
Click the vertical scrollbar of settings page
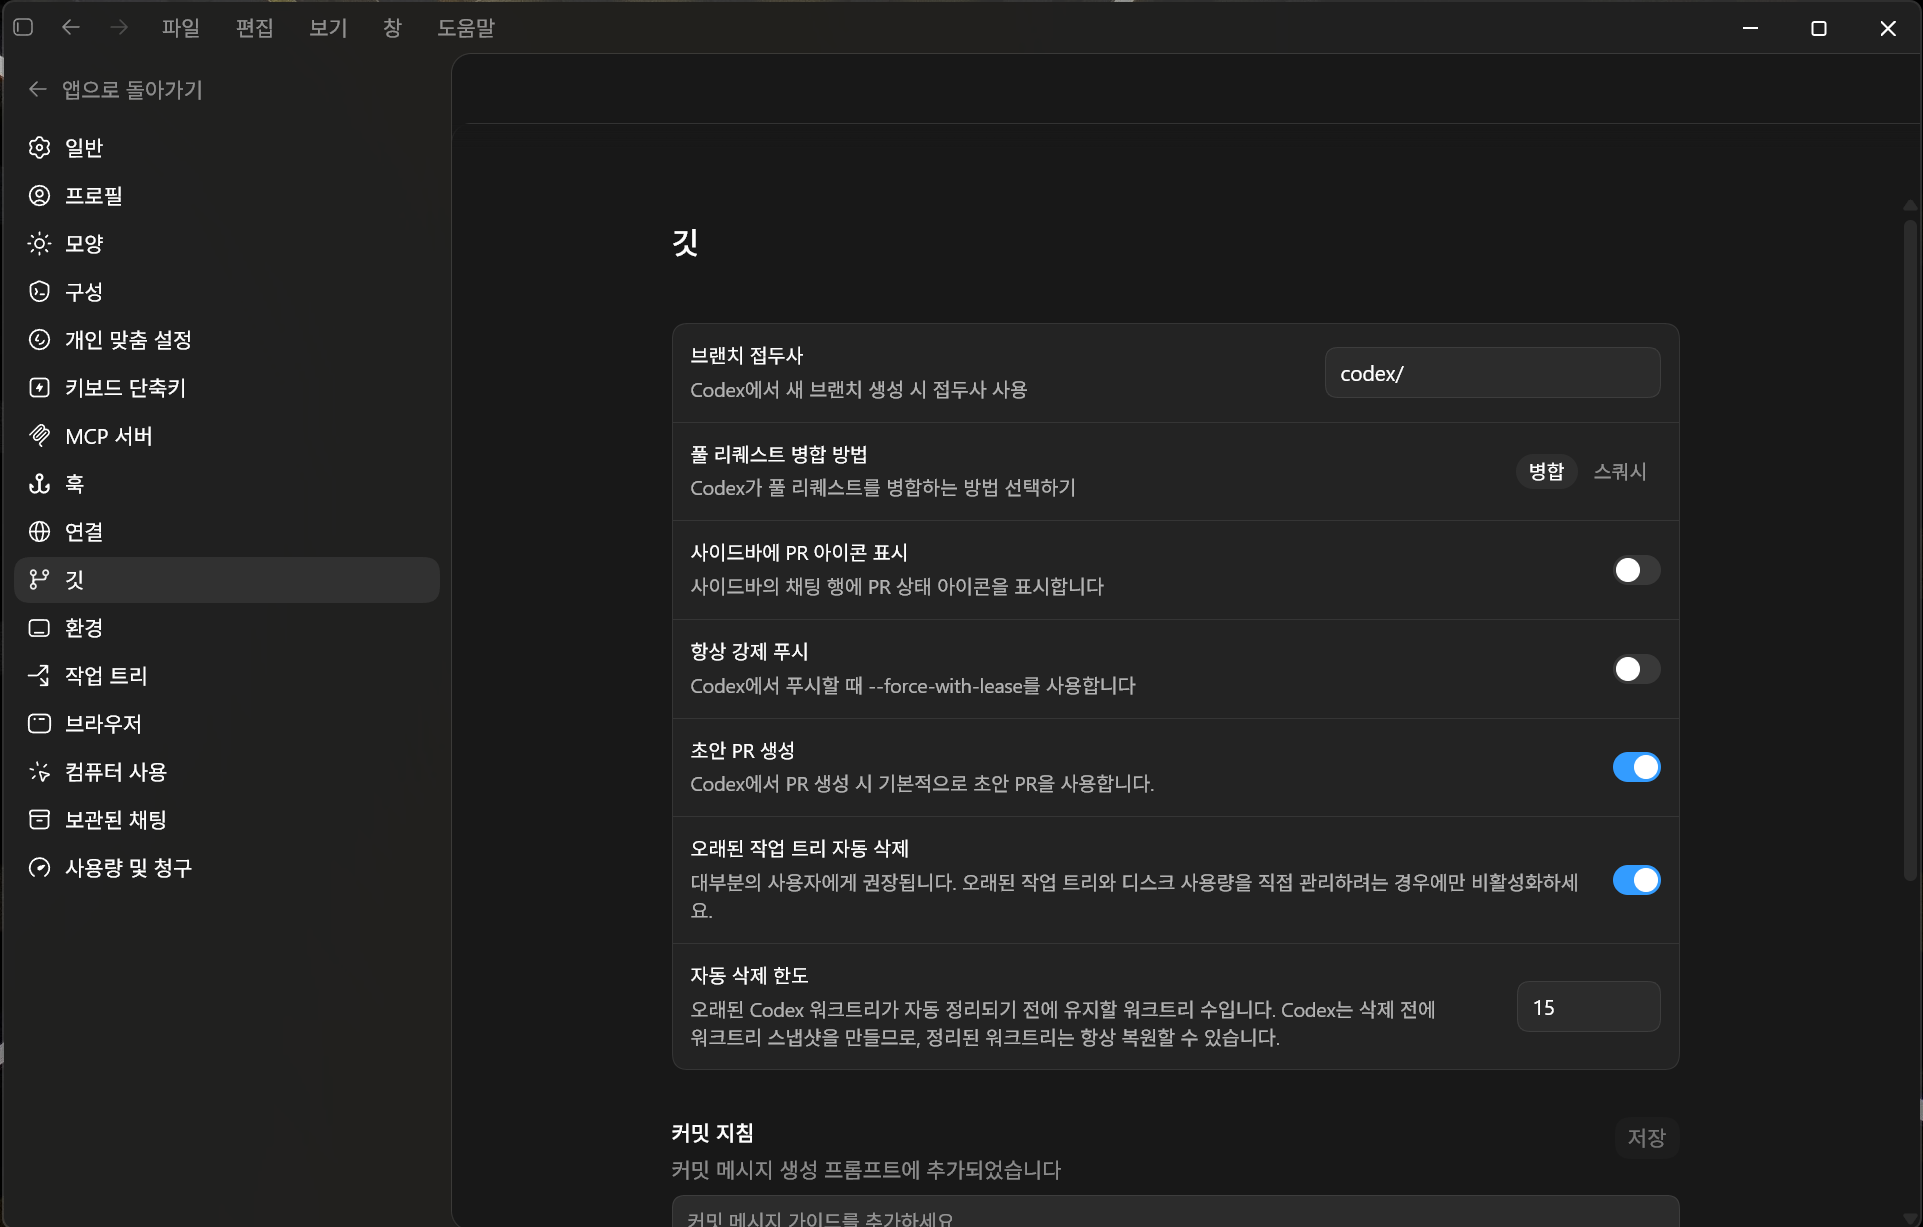(x=1910, y=550)
